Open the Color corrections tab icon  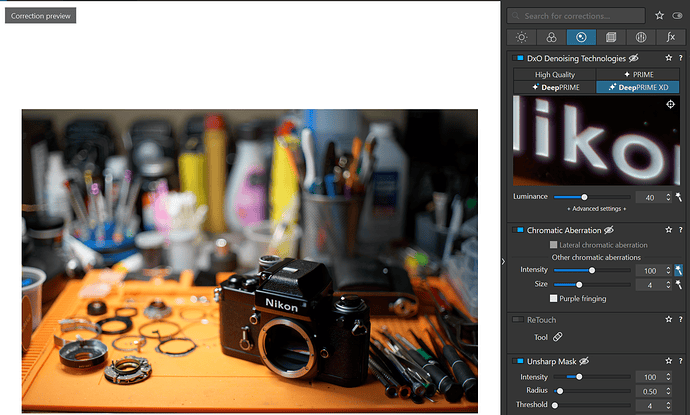pos(550,37)
